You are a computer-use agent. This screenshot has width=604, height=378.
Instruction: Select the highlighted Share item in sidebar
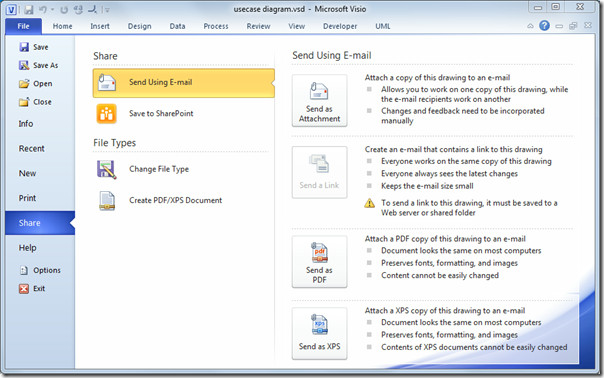40,223
